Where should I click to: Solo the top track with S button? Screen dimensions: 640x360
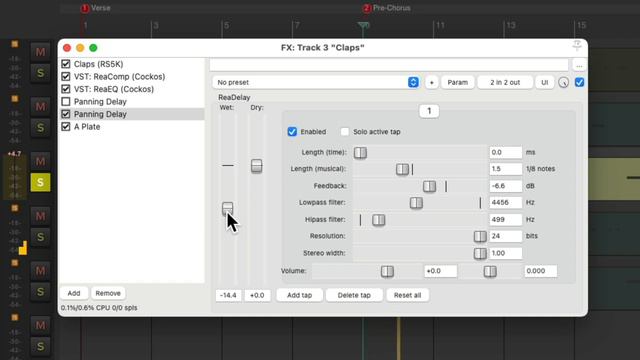40,73
